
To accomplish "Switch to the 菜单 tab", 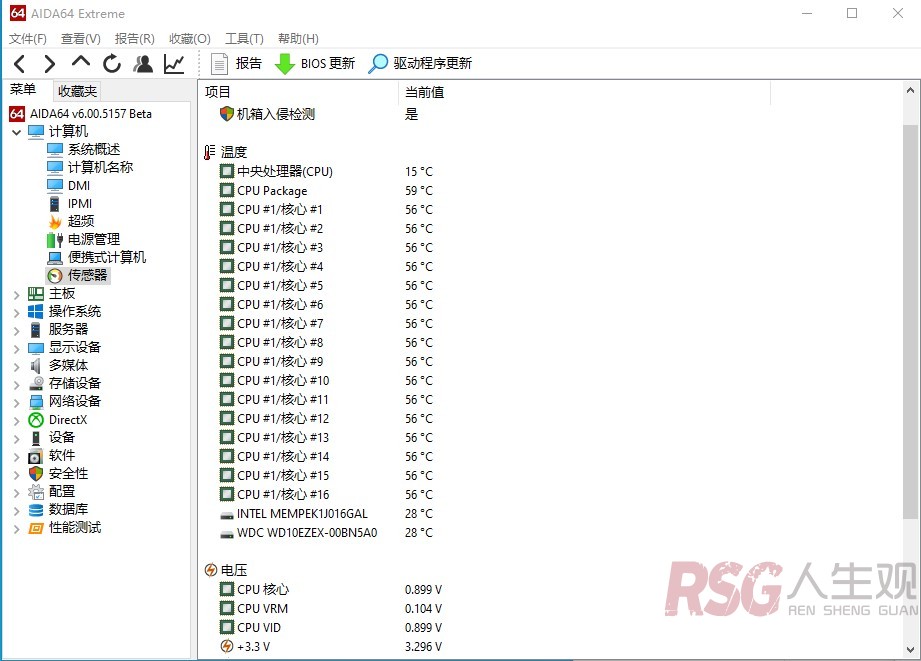I will pyautogui.click(x=23, y=90).
